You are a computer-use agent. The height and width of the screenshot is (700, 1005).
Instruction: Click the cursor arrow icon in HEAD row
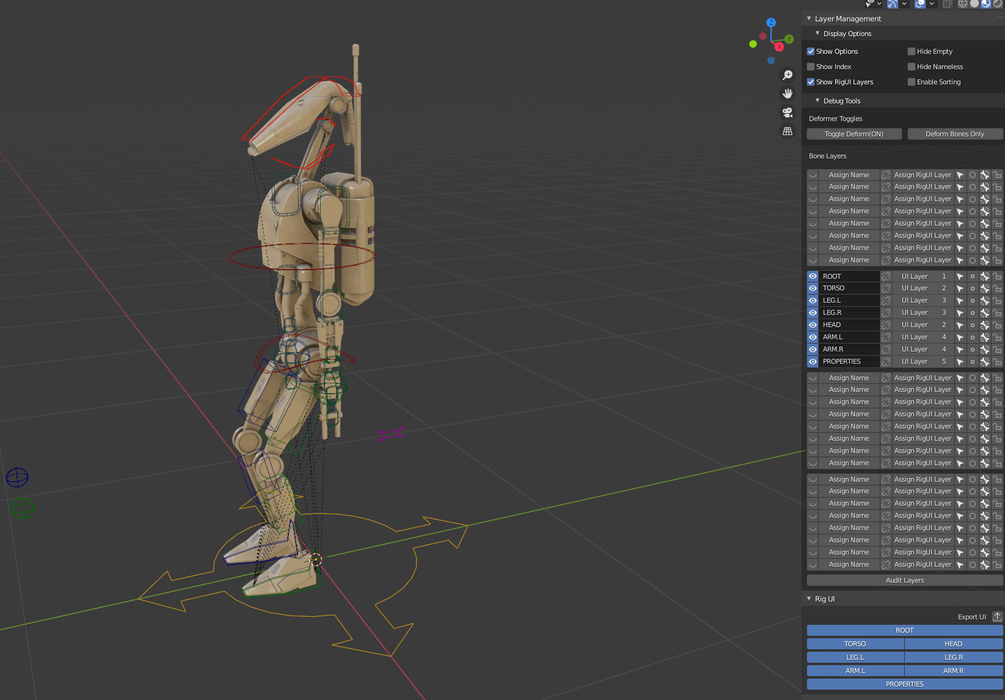point(959,325)
